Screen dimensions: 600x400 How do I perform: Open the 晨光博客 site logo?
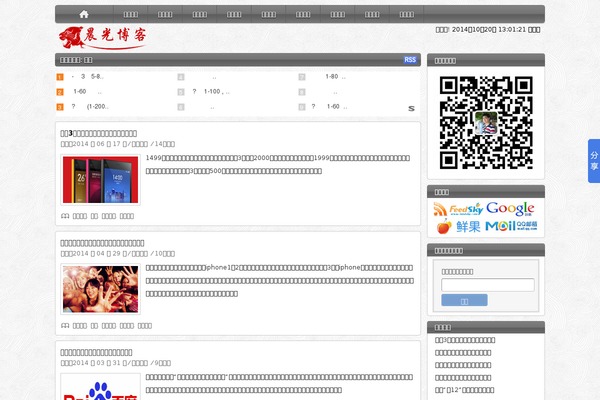[103, 38]
